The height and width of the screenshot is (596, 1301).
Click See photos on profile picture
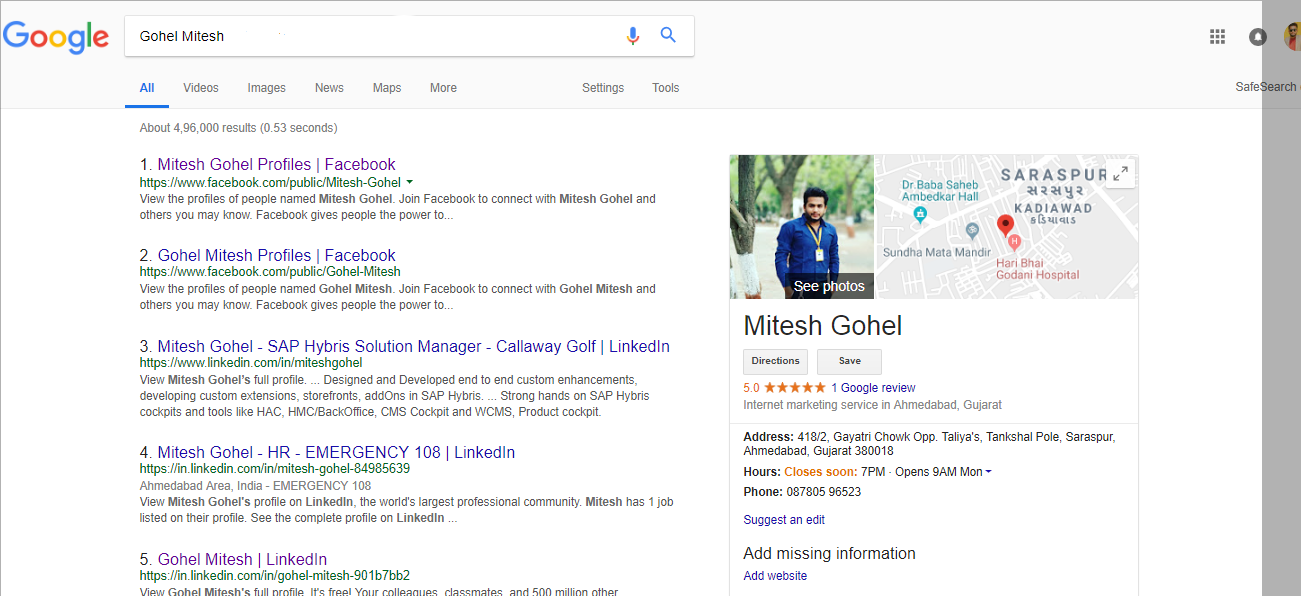click(829, 286)
